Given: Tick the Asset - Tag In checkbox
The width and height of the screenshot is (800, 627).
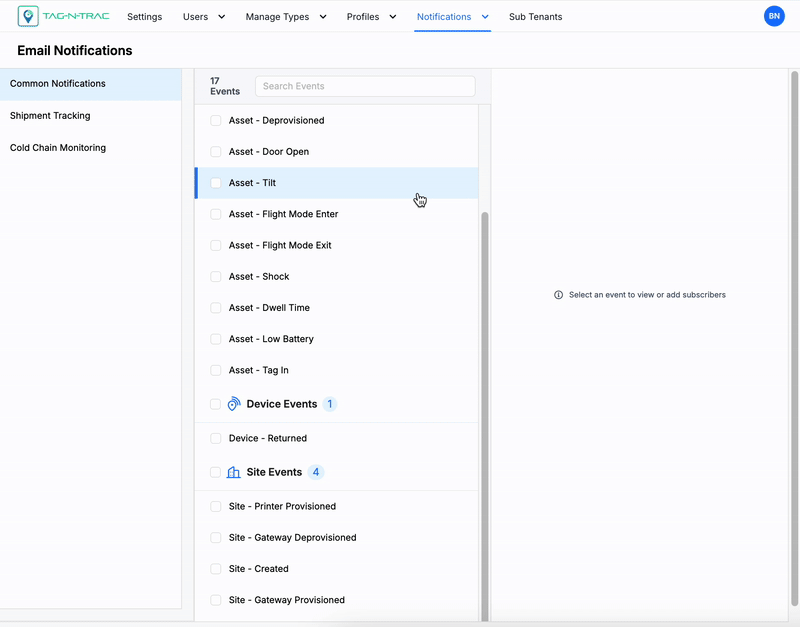Looking at the screenshot, I should coord(216,370).
